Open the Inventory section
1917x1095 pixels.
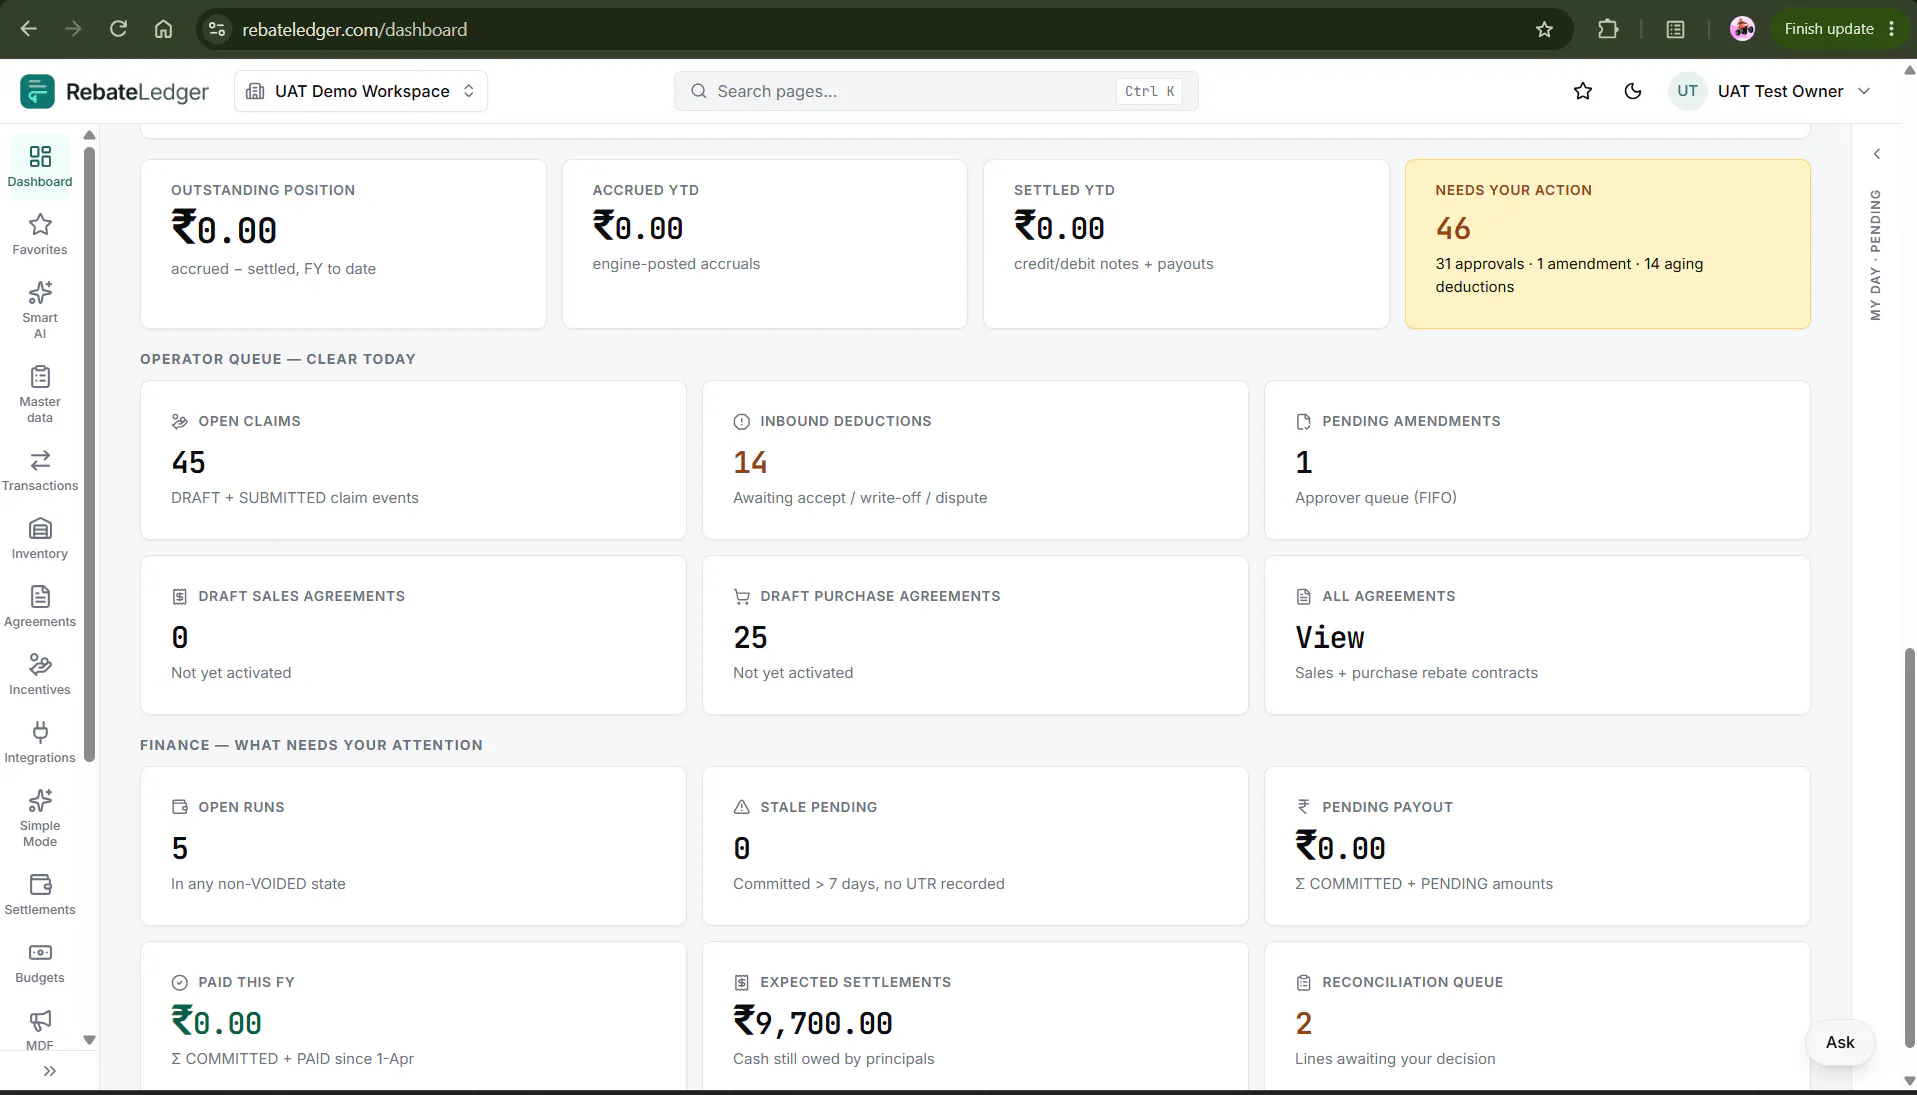(x=40, y=538)
